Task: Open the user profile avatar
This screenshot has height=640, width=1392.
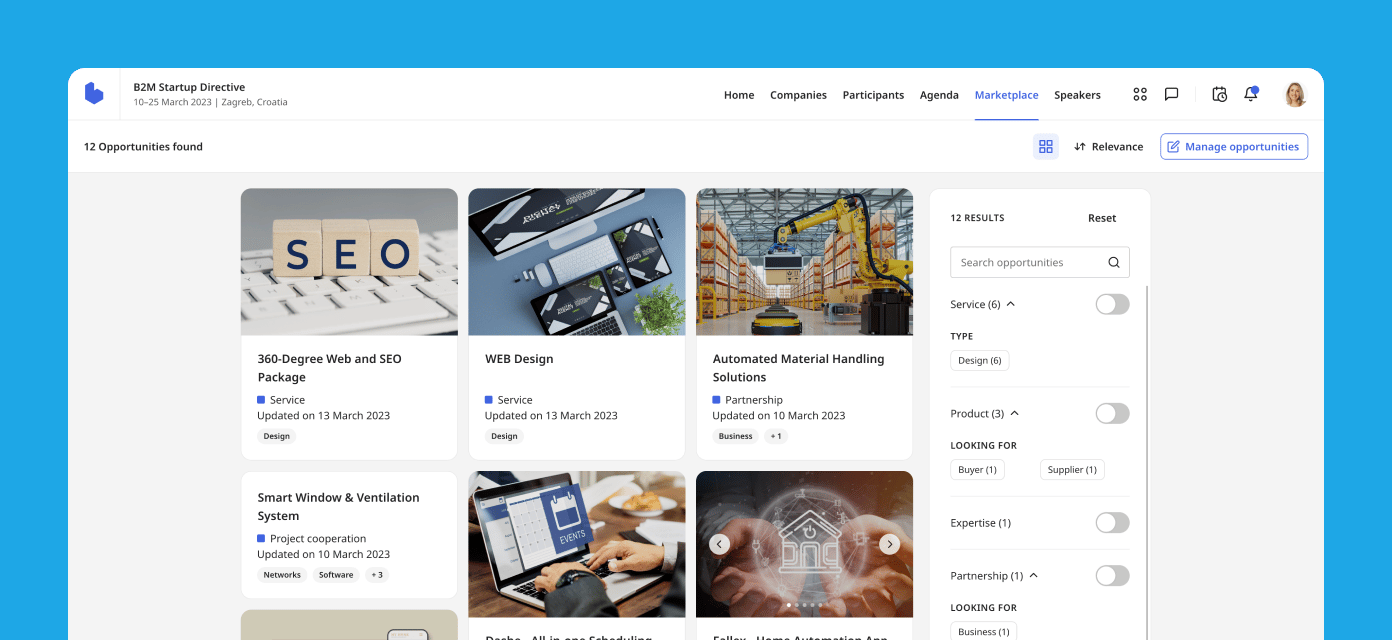Action: [x=1295, y=94]
